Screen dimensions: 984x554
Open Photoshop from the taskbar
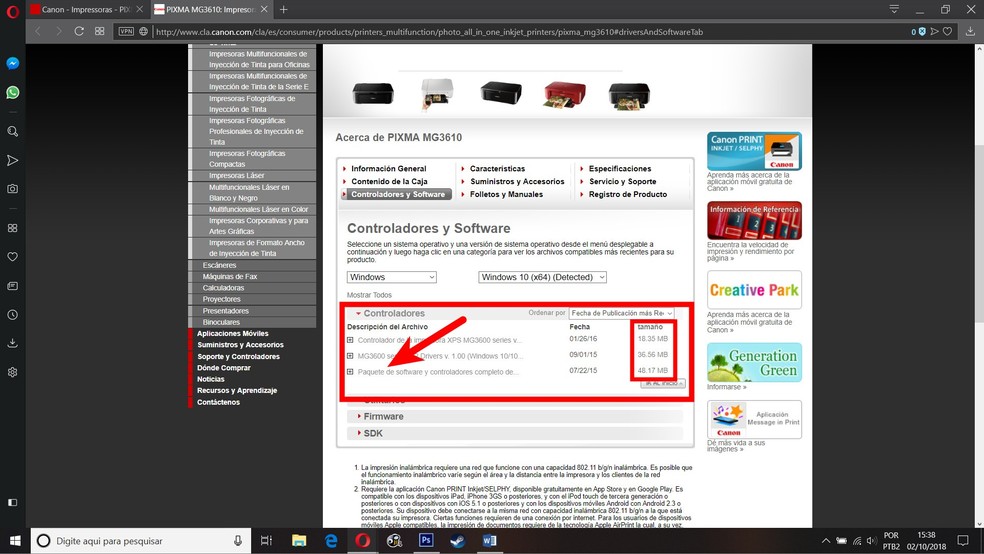(426, 541)
